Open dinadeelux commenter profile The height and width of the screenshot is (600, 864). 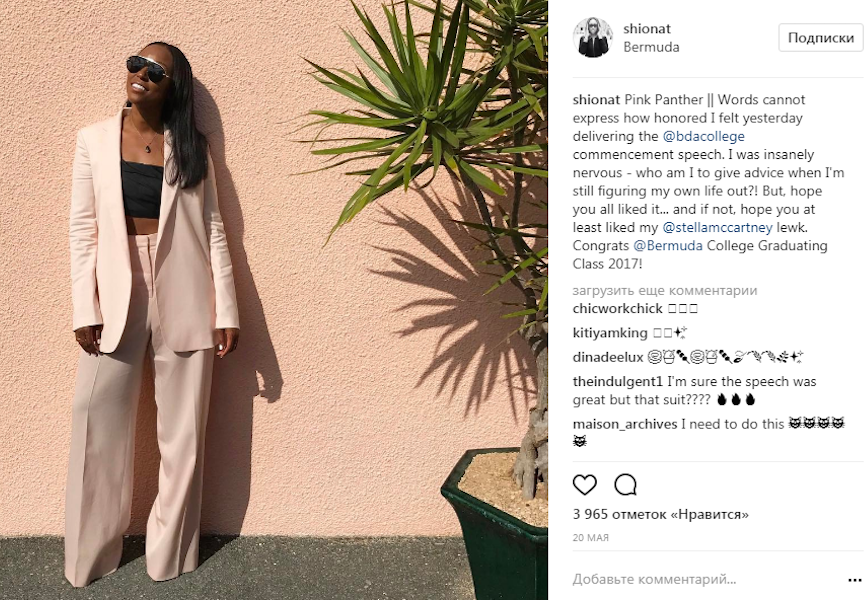[608, 357]
